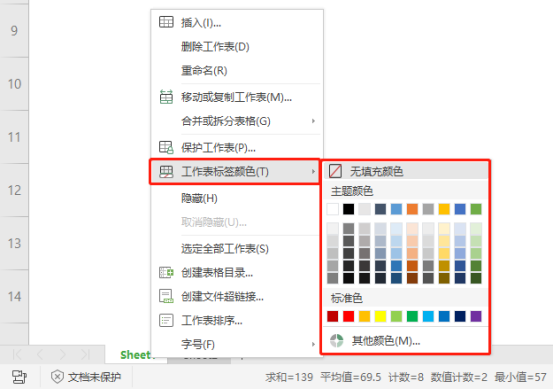Screen dimensions: 554x389
Task: Pick orange theme color swatch in top row
Action: point(412,209)
